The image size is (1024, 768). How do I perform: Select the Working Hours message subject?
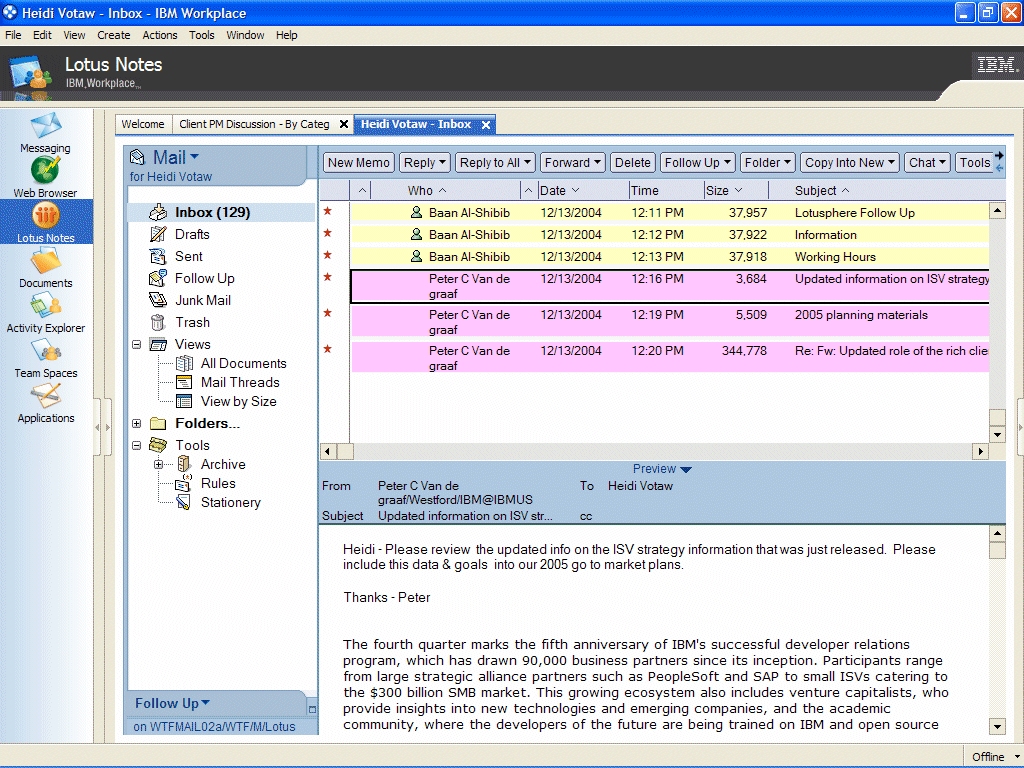click(835, 257)
